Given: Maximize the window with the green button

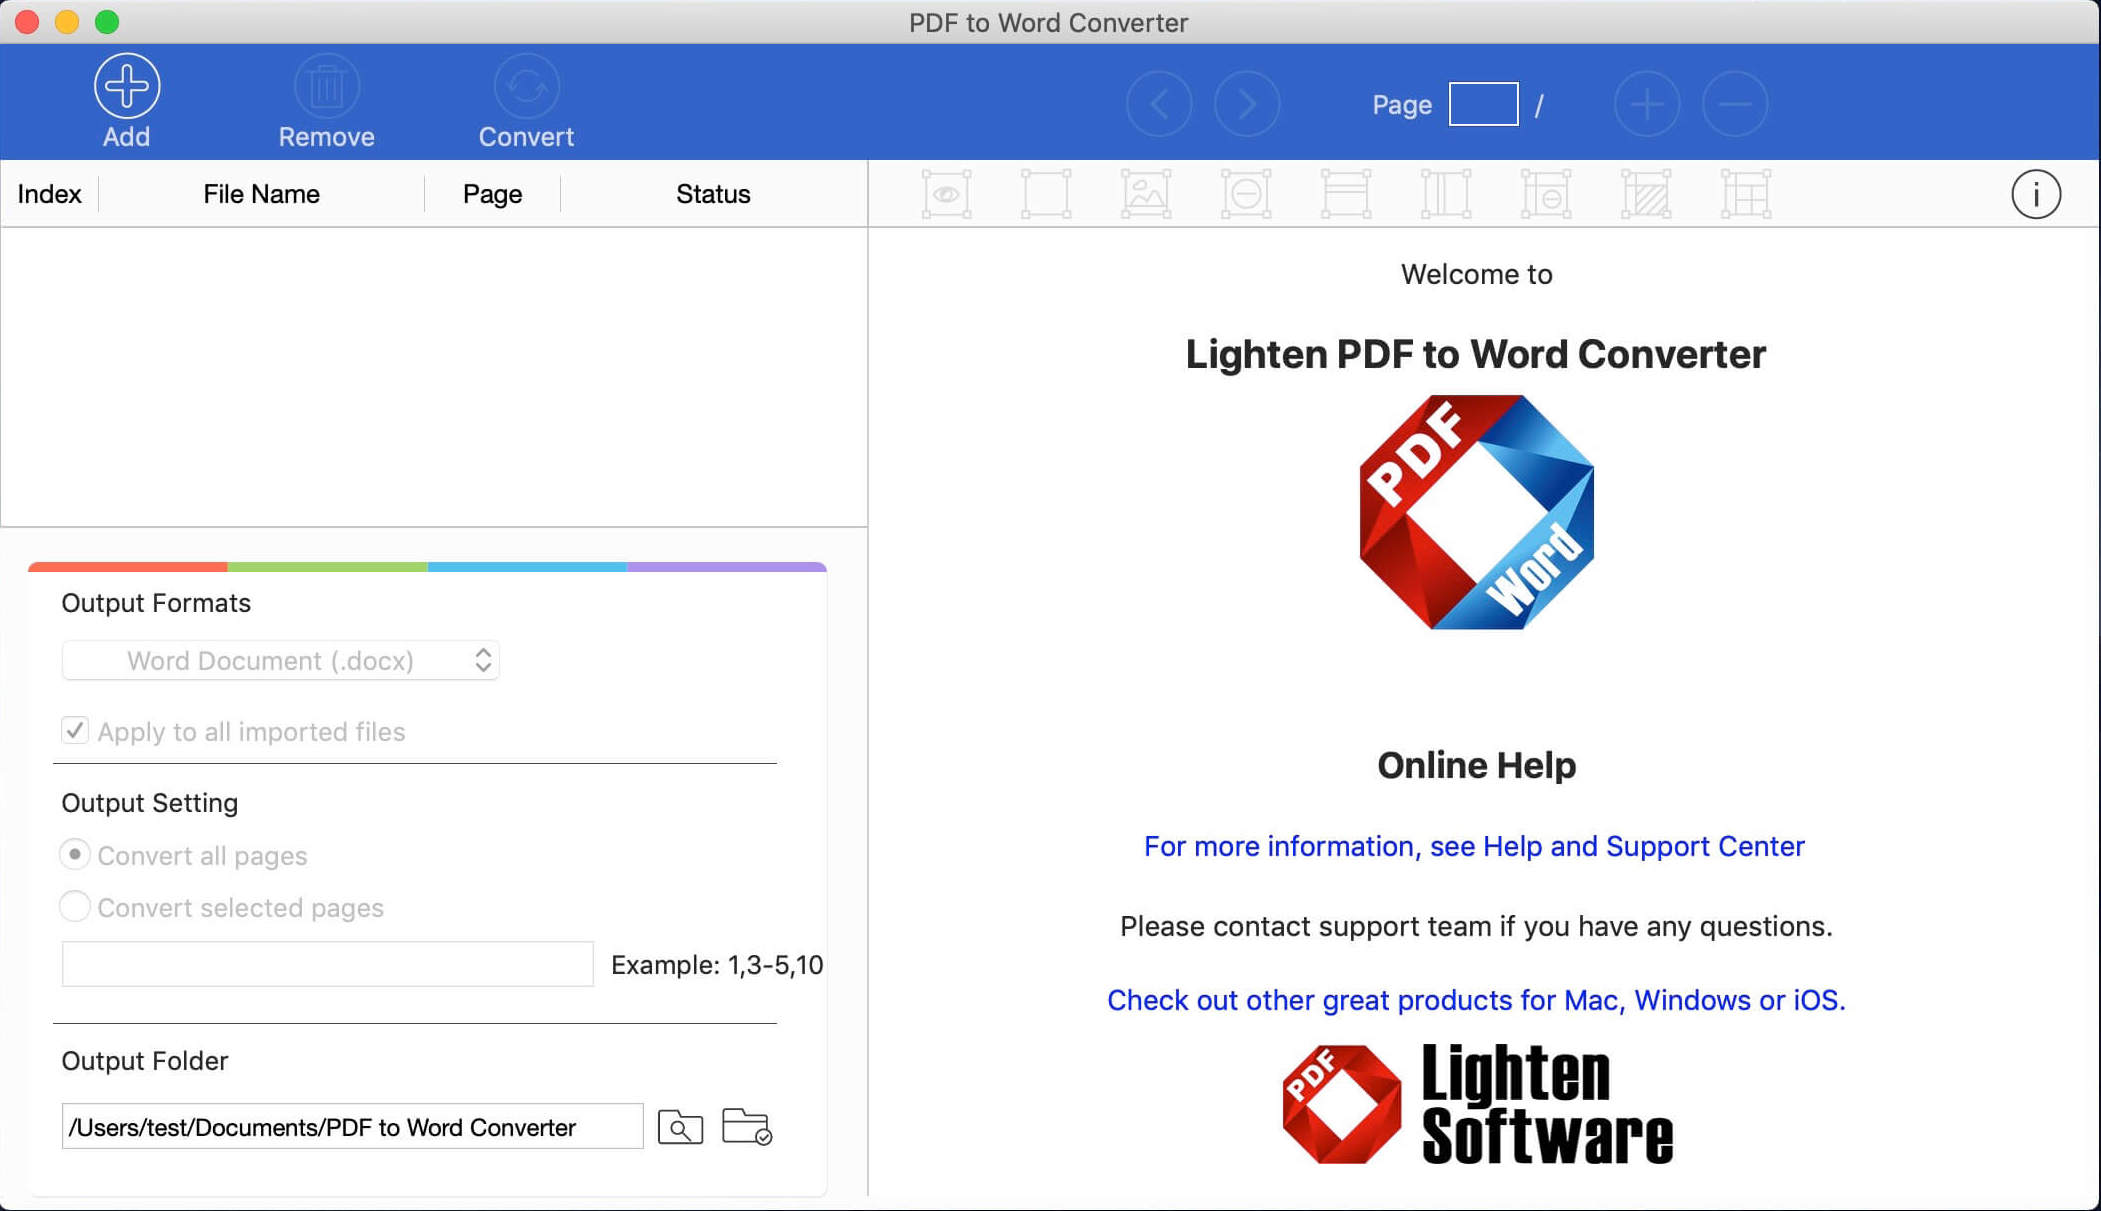Looking at the screenshot, I should click(x=107, y=22).
